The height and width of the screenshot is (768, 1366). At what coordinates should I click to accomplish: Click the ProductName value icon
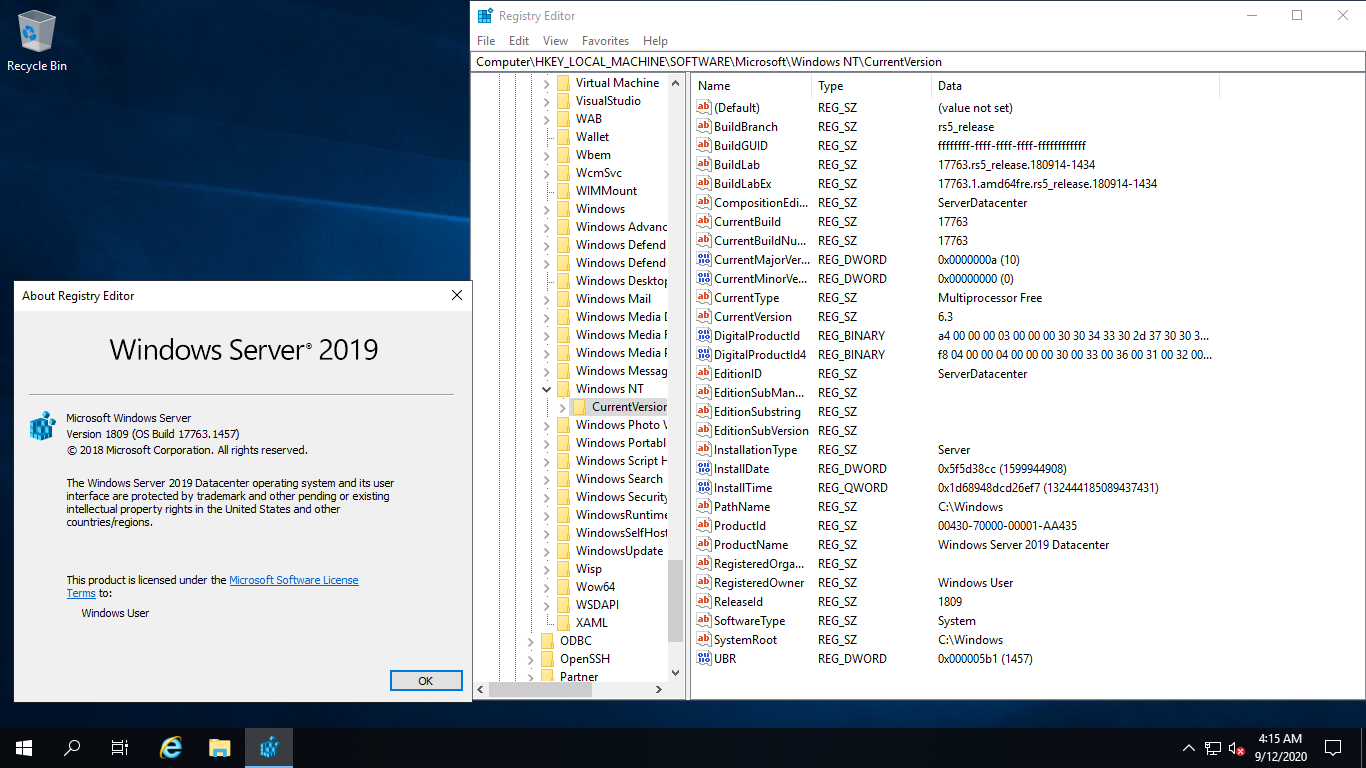click(x=704, y=545)
